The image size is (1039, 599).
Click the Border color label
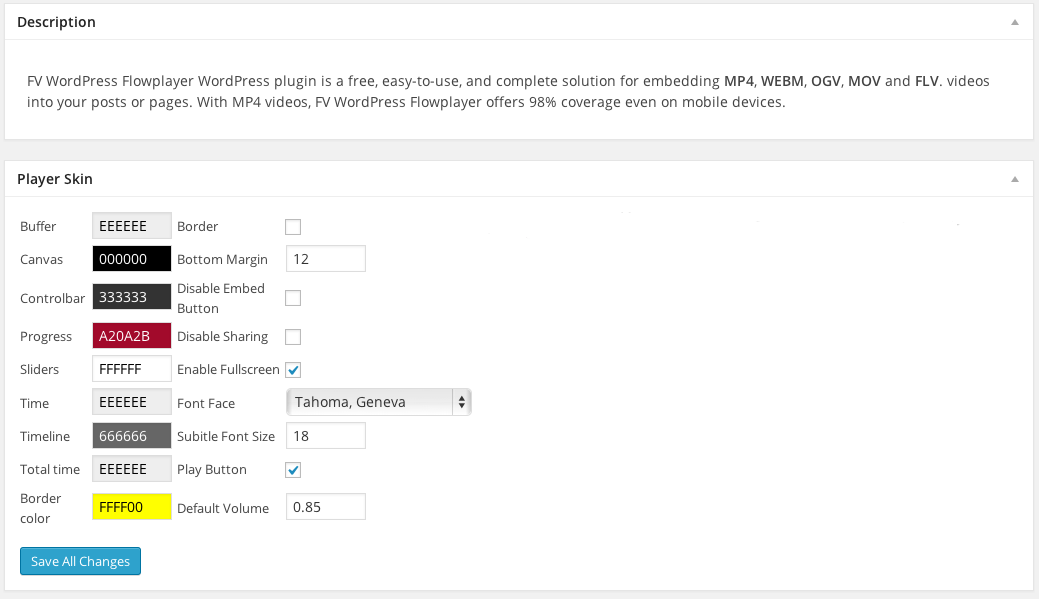pyautogui.click(x=40, y=508)
